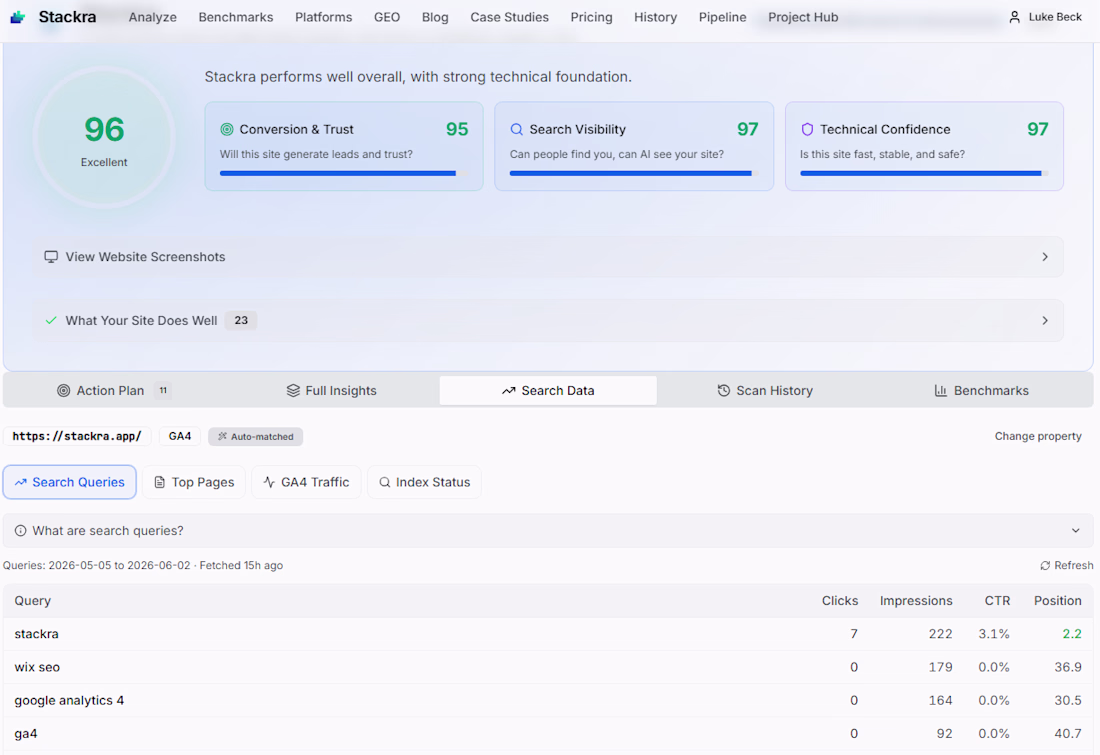
Task: Click the Refresh circular arrow icon
Action: coord(1045,566)
